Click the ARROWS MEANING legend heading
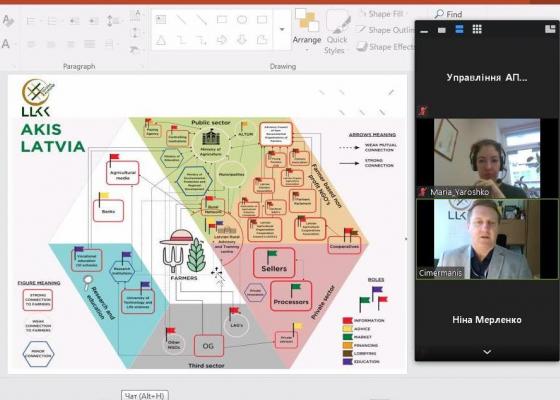The height and width of the screenshot is (400, 560). click(372, 135)
